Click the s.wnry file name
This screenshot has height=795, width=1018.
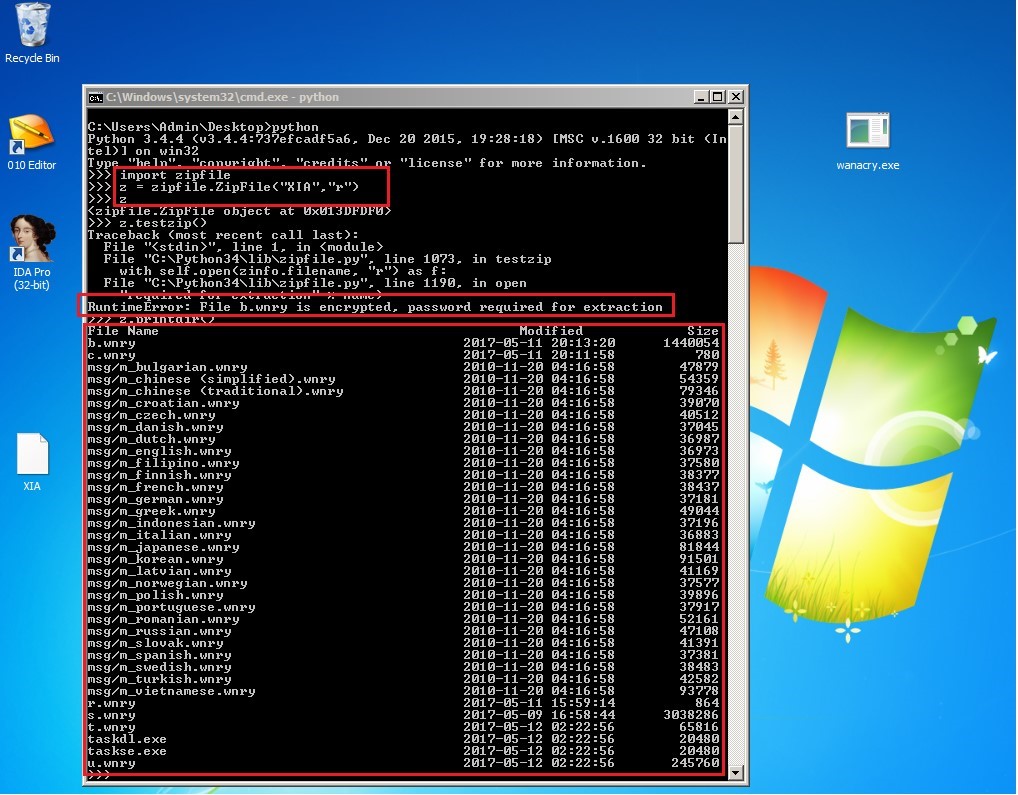112,715
